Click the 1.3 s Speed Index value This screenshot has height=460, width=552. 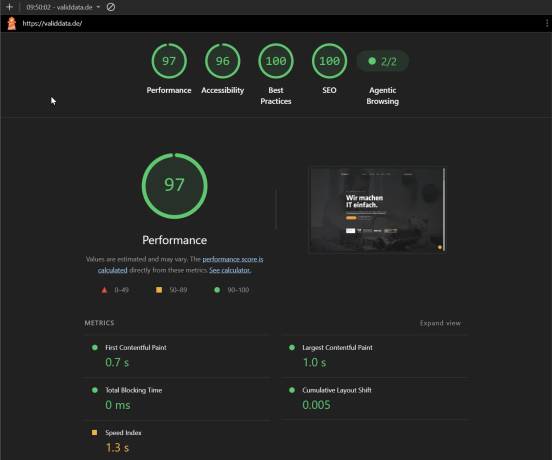(x=117, y=447)
